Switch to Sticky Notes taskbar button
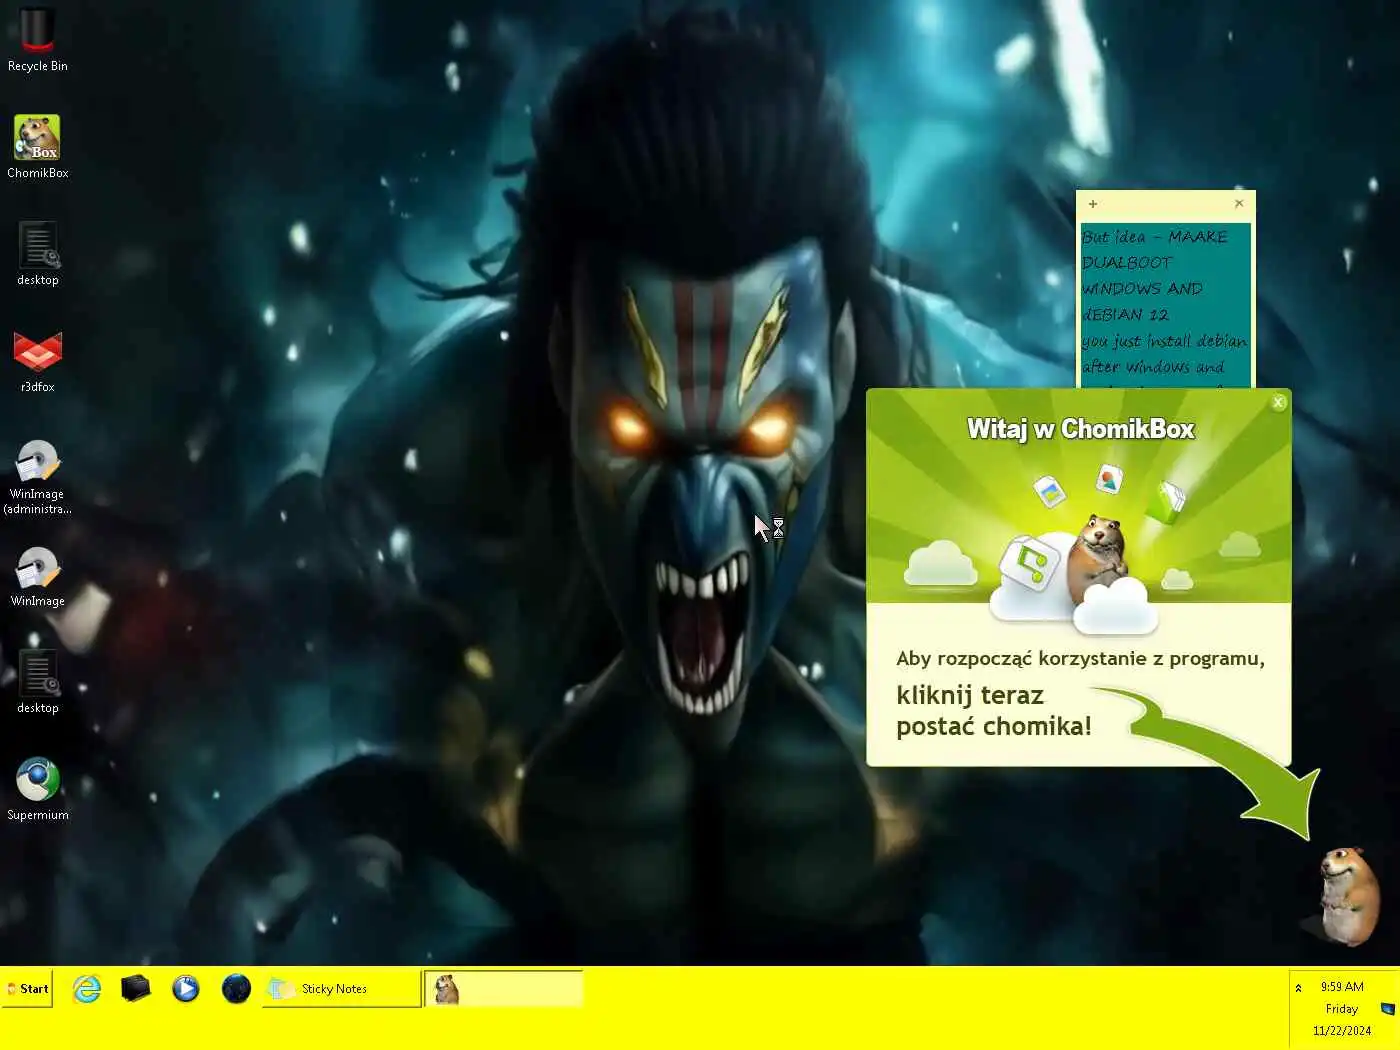The width and height of the screenshot is (1400, 1050). pyautogui.click(x=342, y=989)
